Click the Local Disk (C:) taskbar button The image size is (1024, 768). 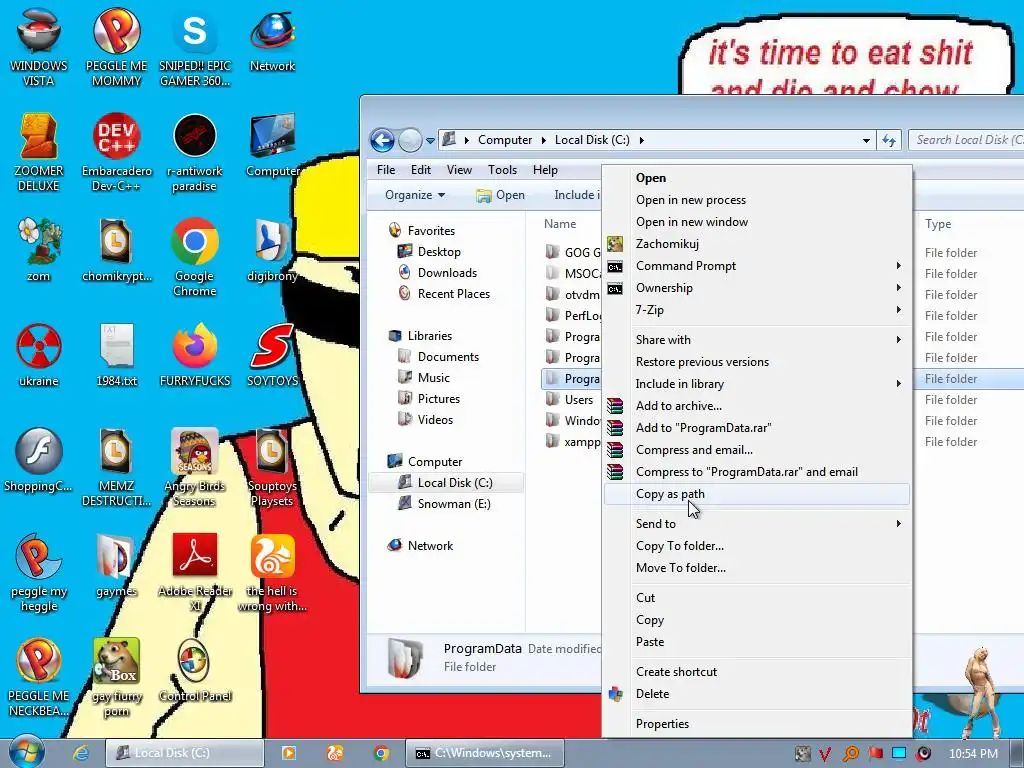click(x=185, y=753)
